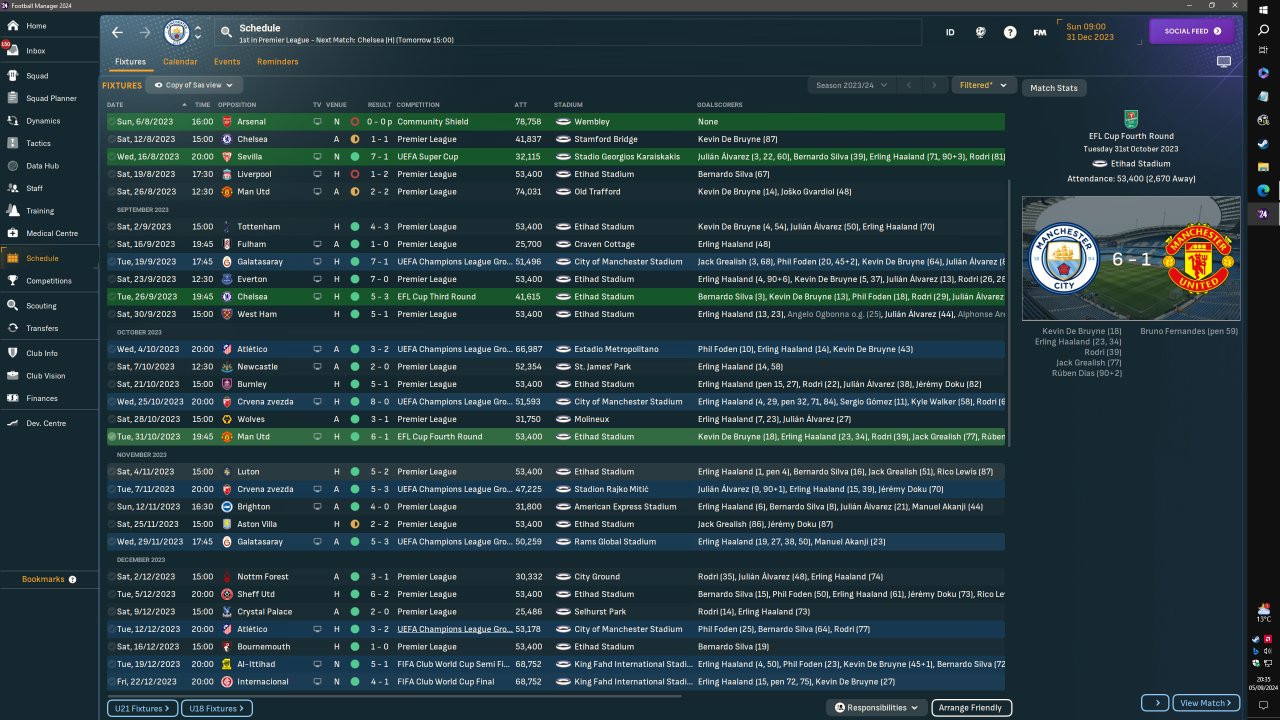Image resolution: width=1280 pixels, height=720 pixels.
Task: Switch to the Calendar tab
Action: tap(180, 62)
